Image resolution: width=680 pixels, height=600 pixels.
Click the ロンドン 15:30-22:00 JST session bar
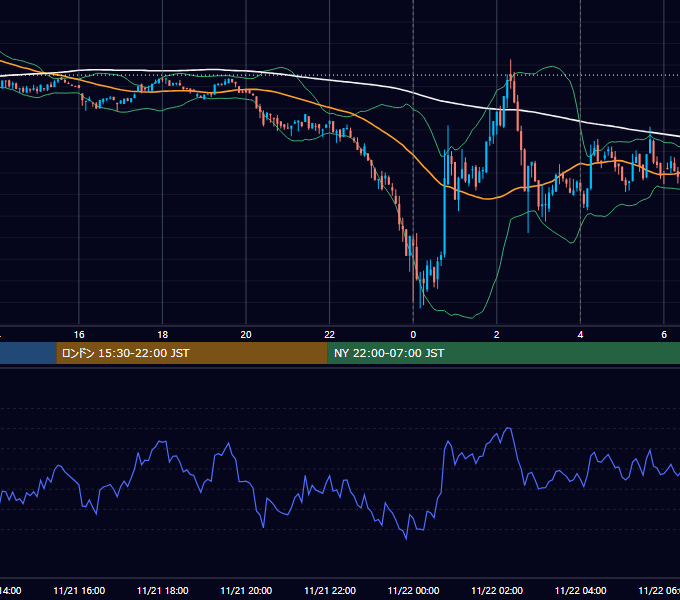coord(192,353)
